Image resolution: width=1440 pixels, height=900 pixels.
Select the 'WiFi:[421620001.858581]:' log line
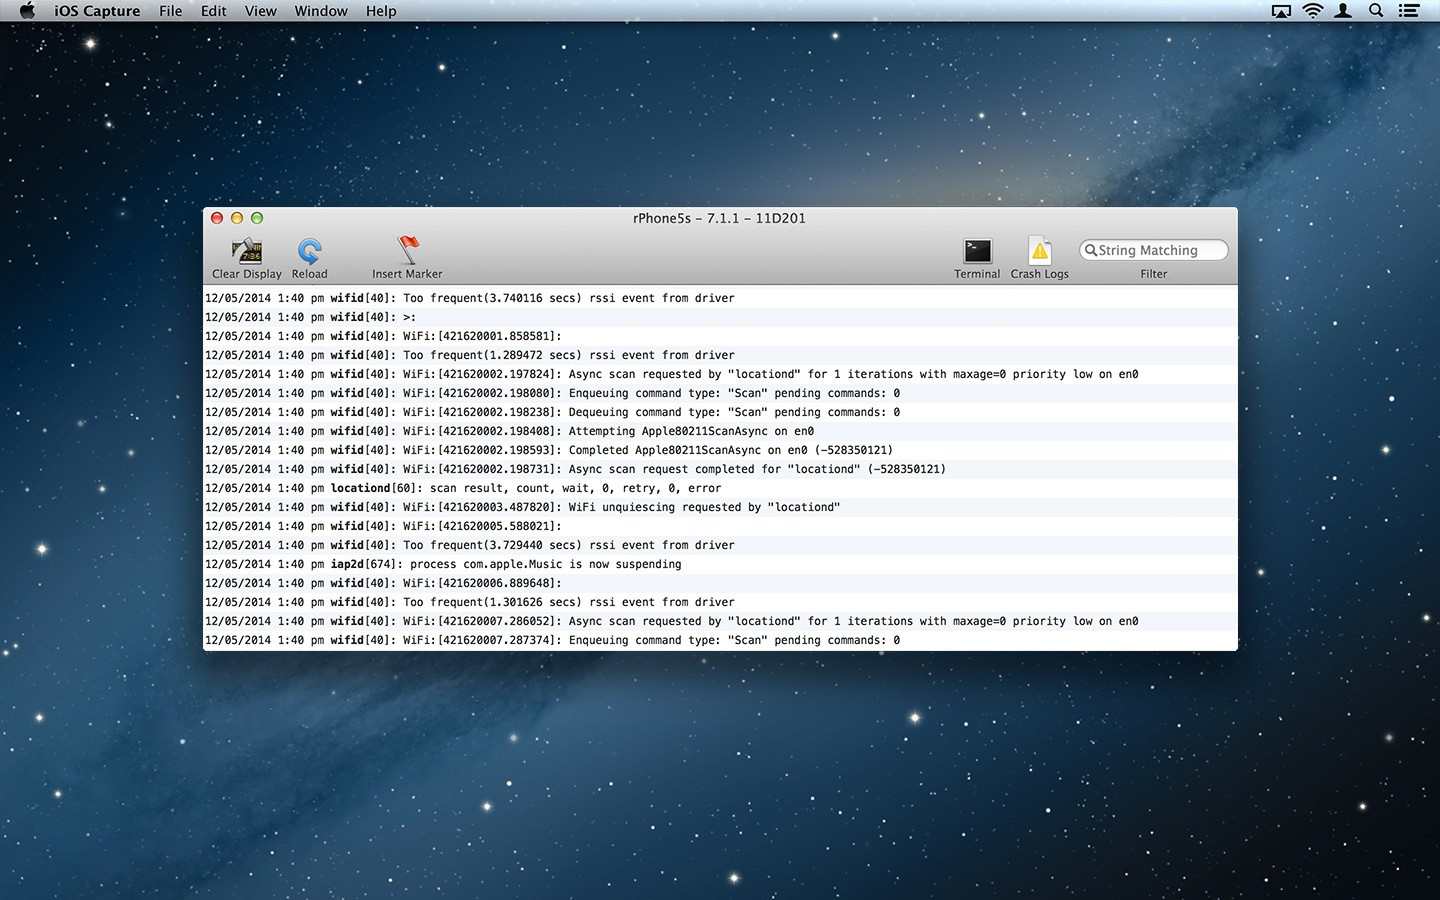(720, 336)
